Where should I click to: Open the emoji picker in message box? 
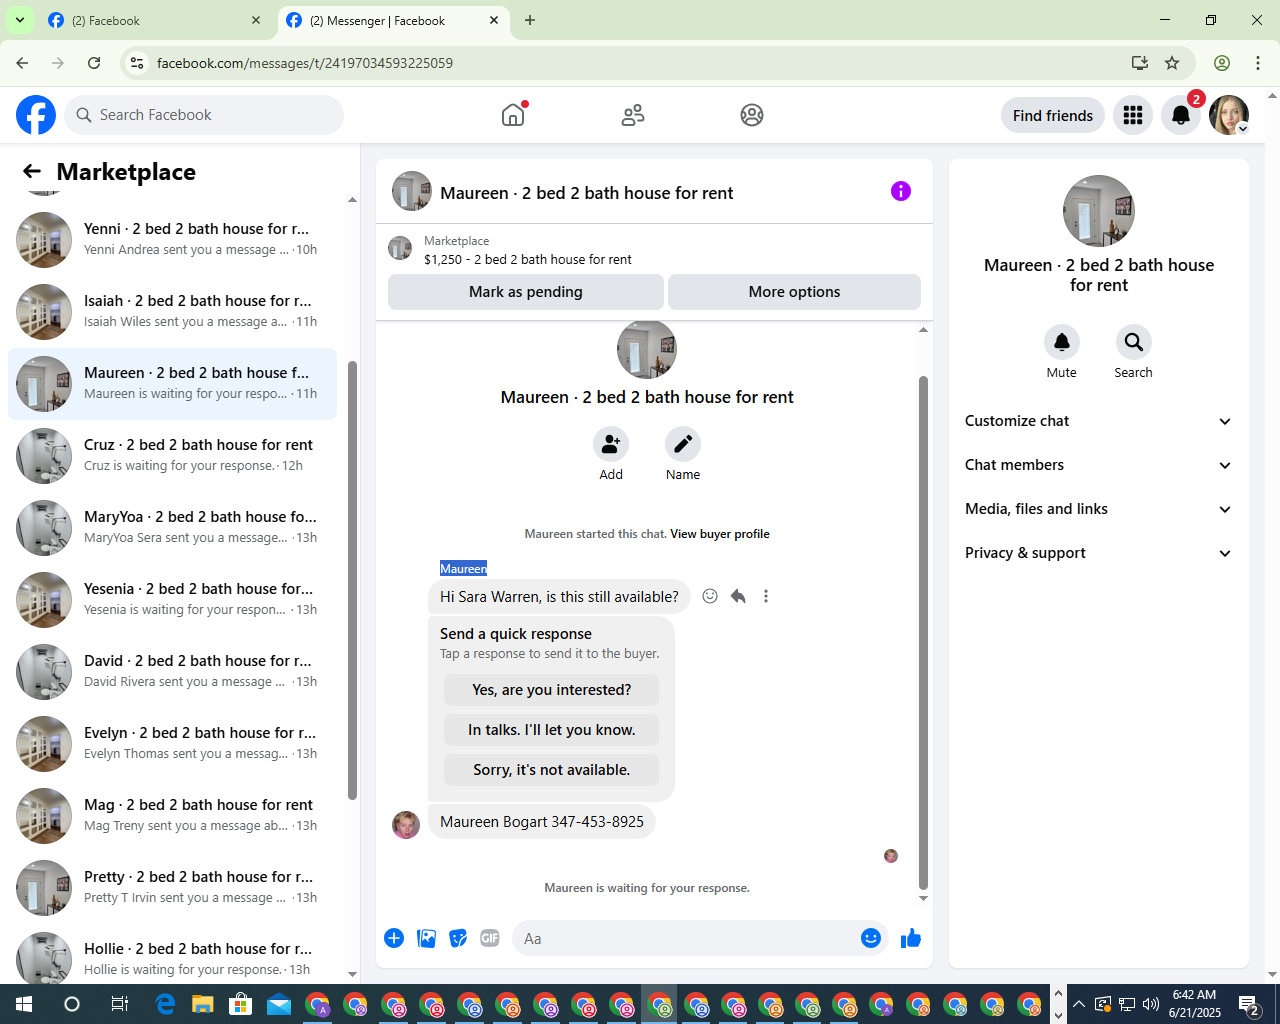[871, 938]
